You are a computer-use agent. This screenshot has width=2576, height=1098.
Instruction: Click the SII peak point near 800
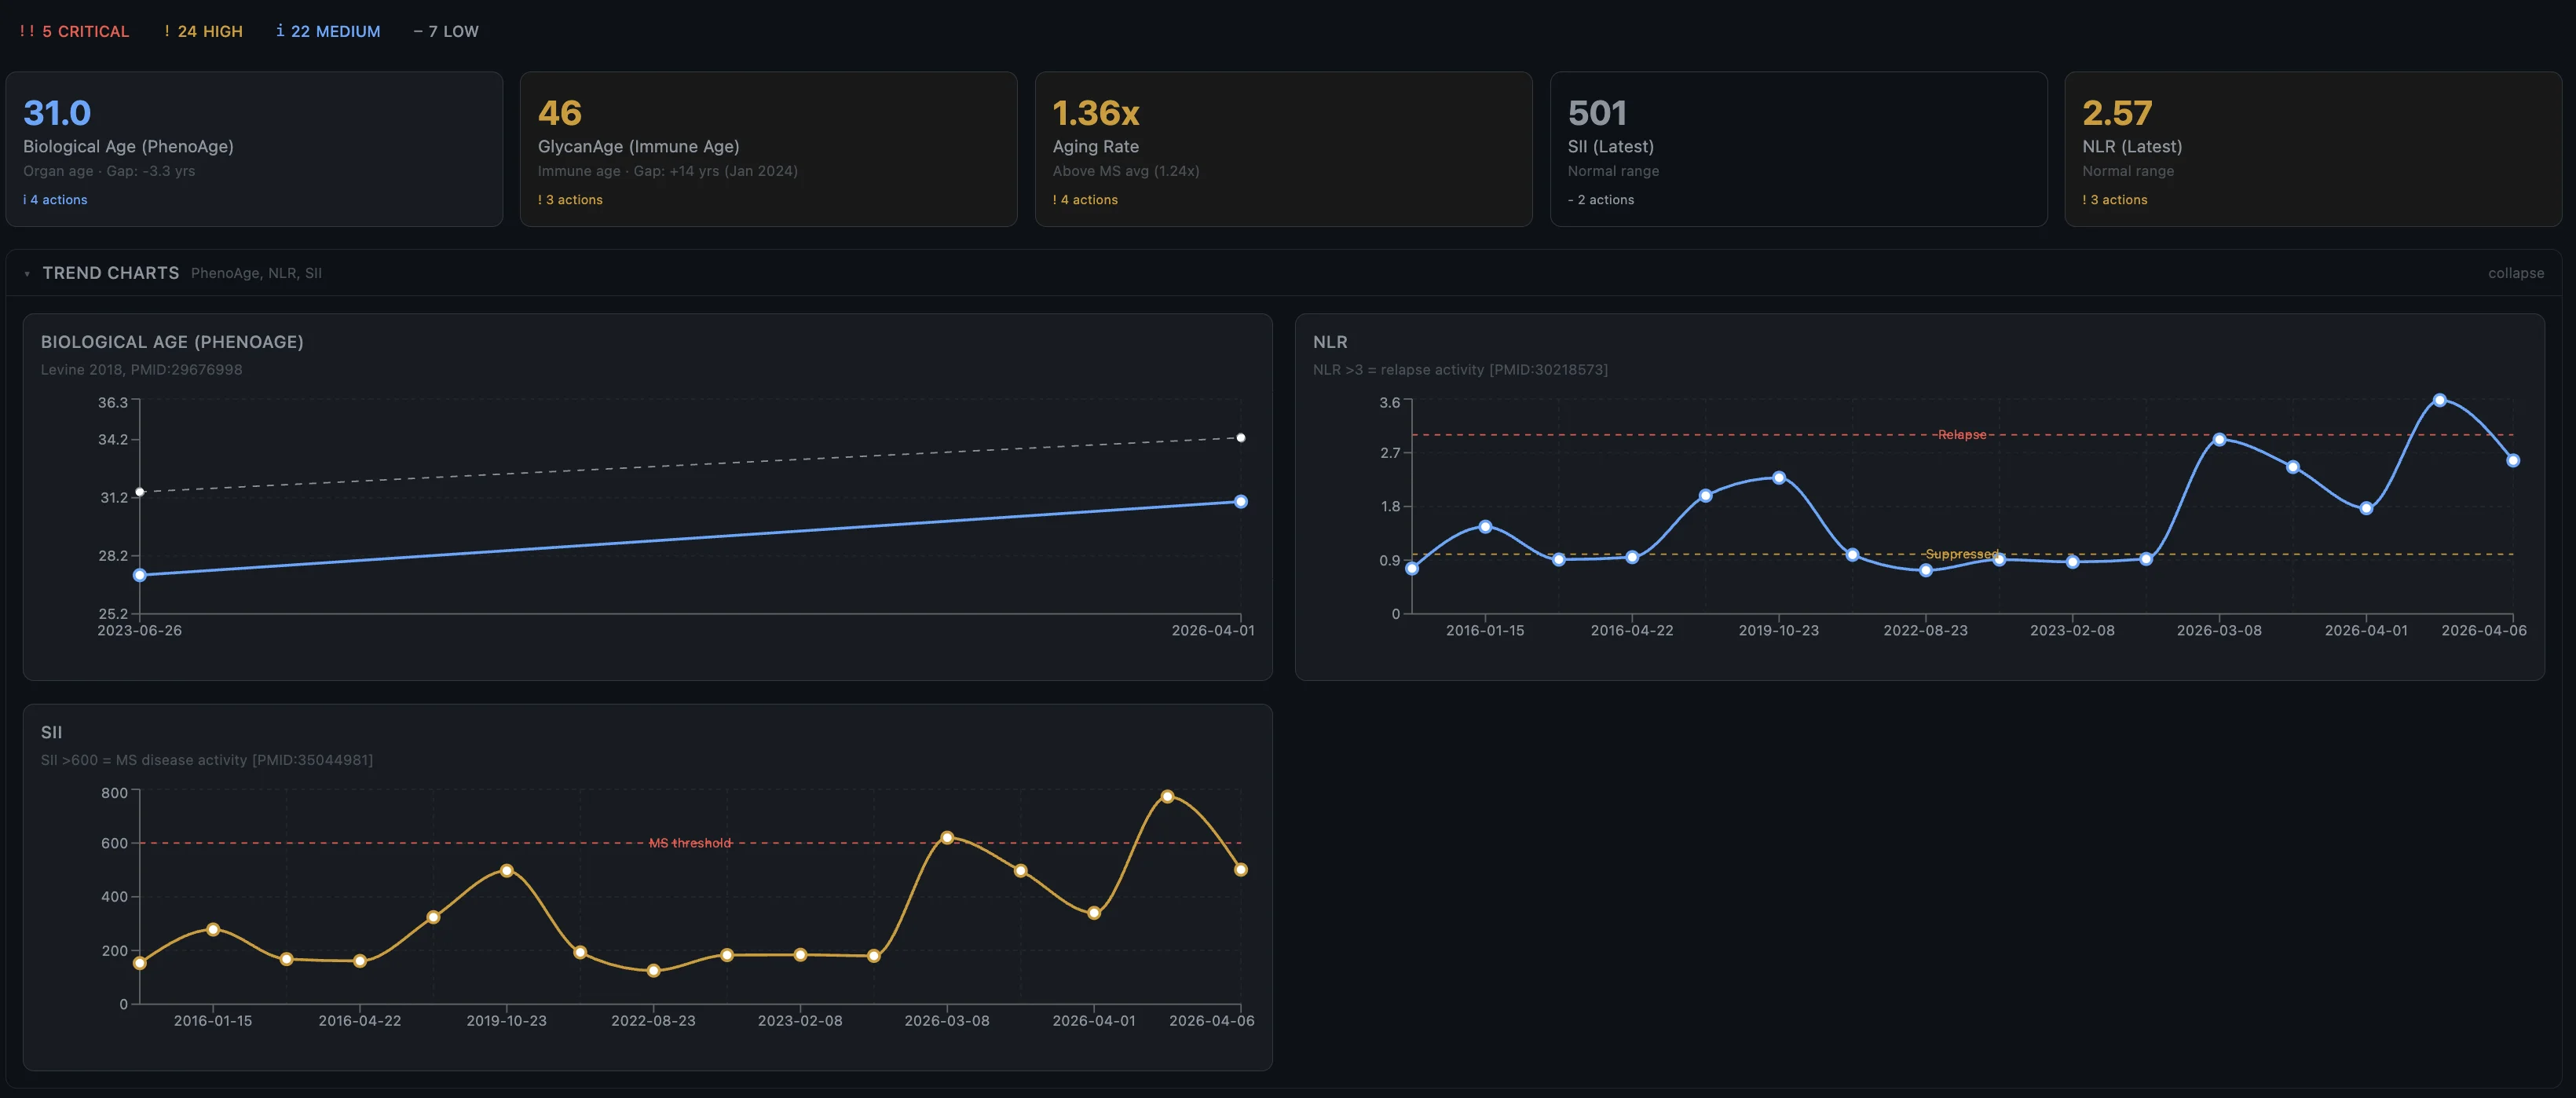tap(1167, 797)
